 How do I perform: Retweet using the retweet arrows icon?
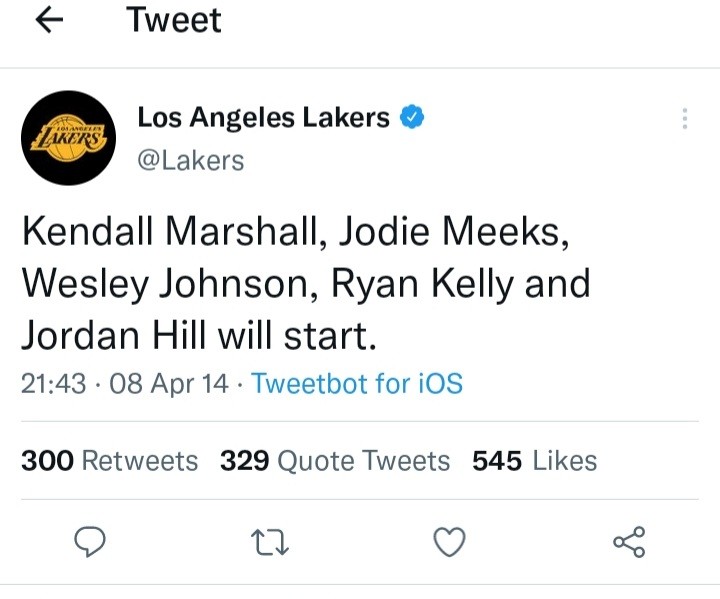(270, 542)
